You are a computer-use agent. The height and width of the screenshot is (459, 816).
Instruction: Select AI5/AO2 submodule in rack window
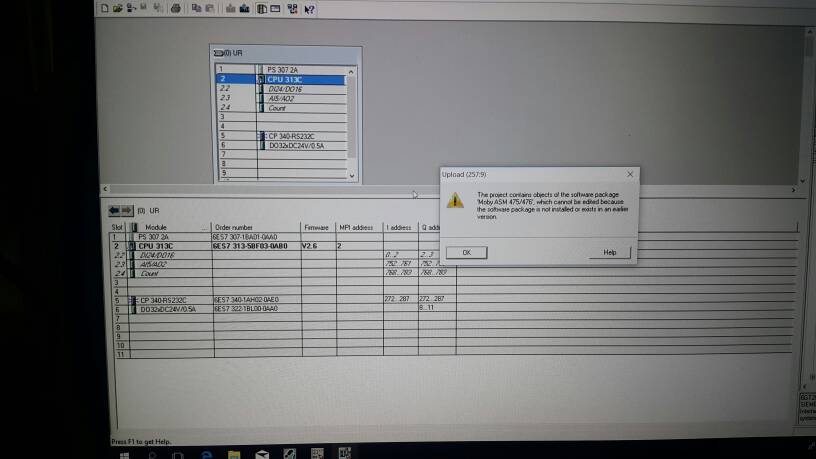tap(281, 98)
